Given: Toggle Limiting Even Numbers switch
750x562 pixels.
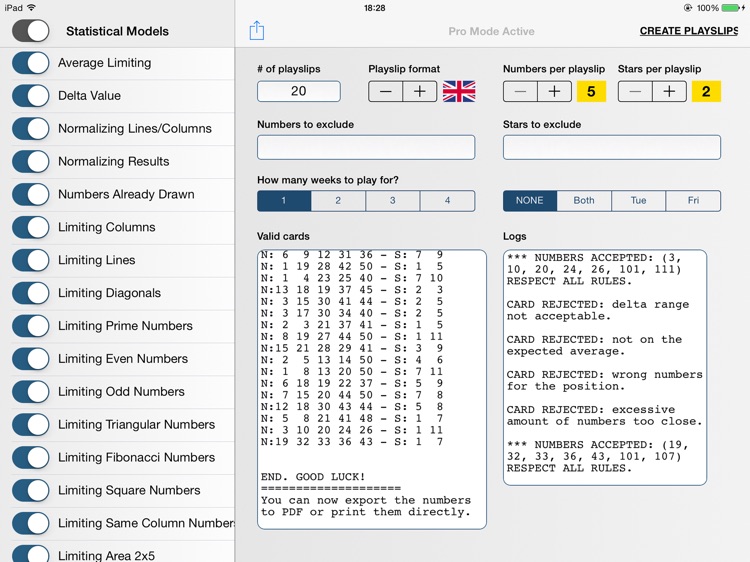Looking at the screenshot, I should click(x=31, y=359).
